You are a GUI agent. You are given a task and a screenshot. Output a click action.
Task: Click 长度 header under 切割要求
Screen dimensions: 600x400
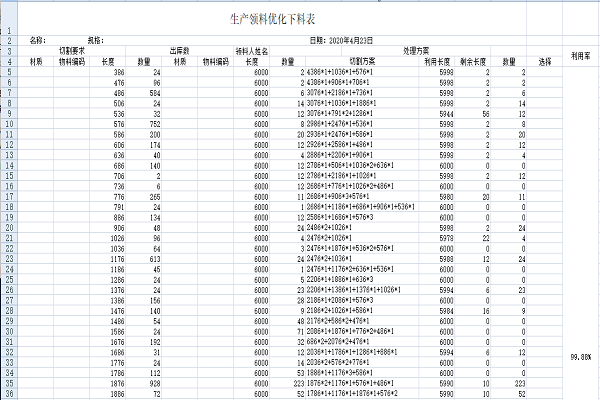pos(108,61)
